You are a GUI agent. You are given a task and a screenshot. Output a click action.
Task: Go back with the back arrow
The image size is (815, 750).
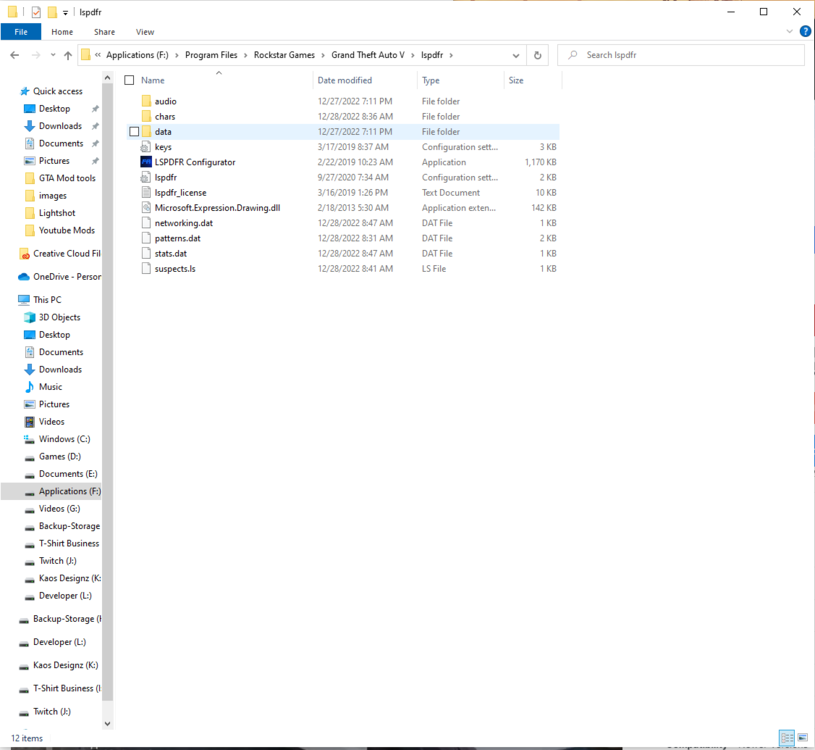[15, 55]
